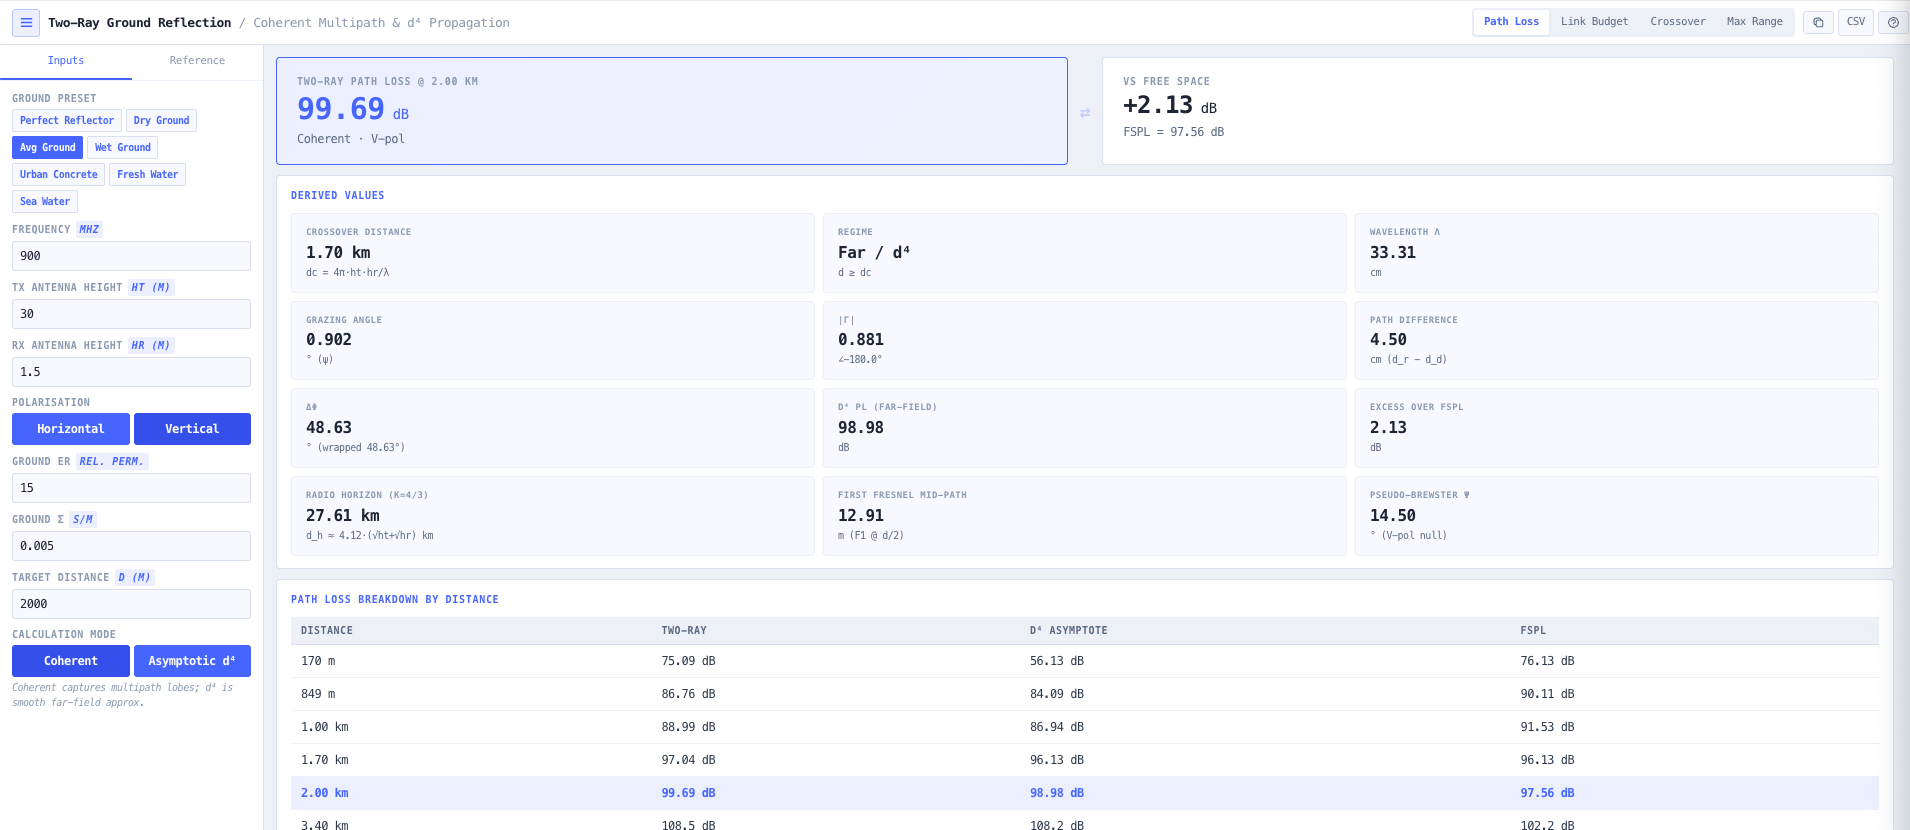
Task: Switch to the Link Budget tab
Action: (x=1594, y=22)
